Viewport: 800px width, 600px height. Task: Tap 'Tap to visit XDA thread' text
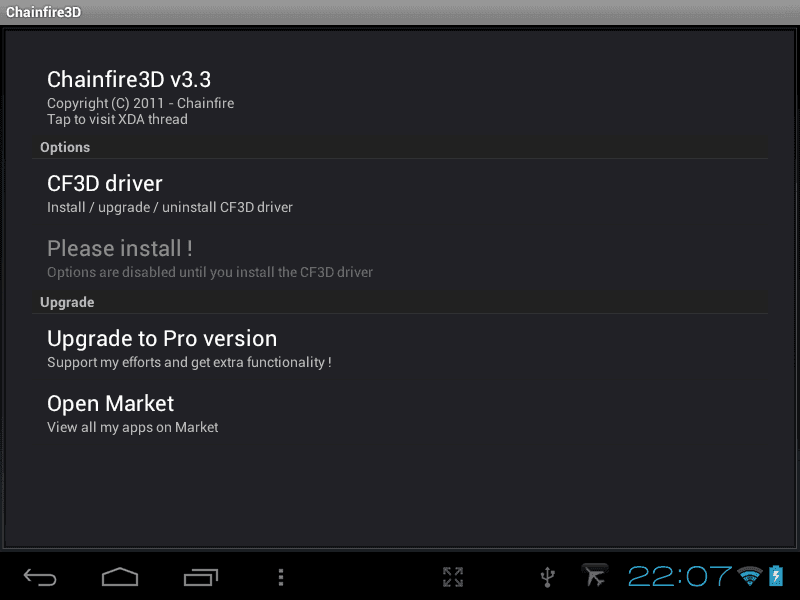(117, 119)
